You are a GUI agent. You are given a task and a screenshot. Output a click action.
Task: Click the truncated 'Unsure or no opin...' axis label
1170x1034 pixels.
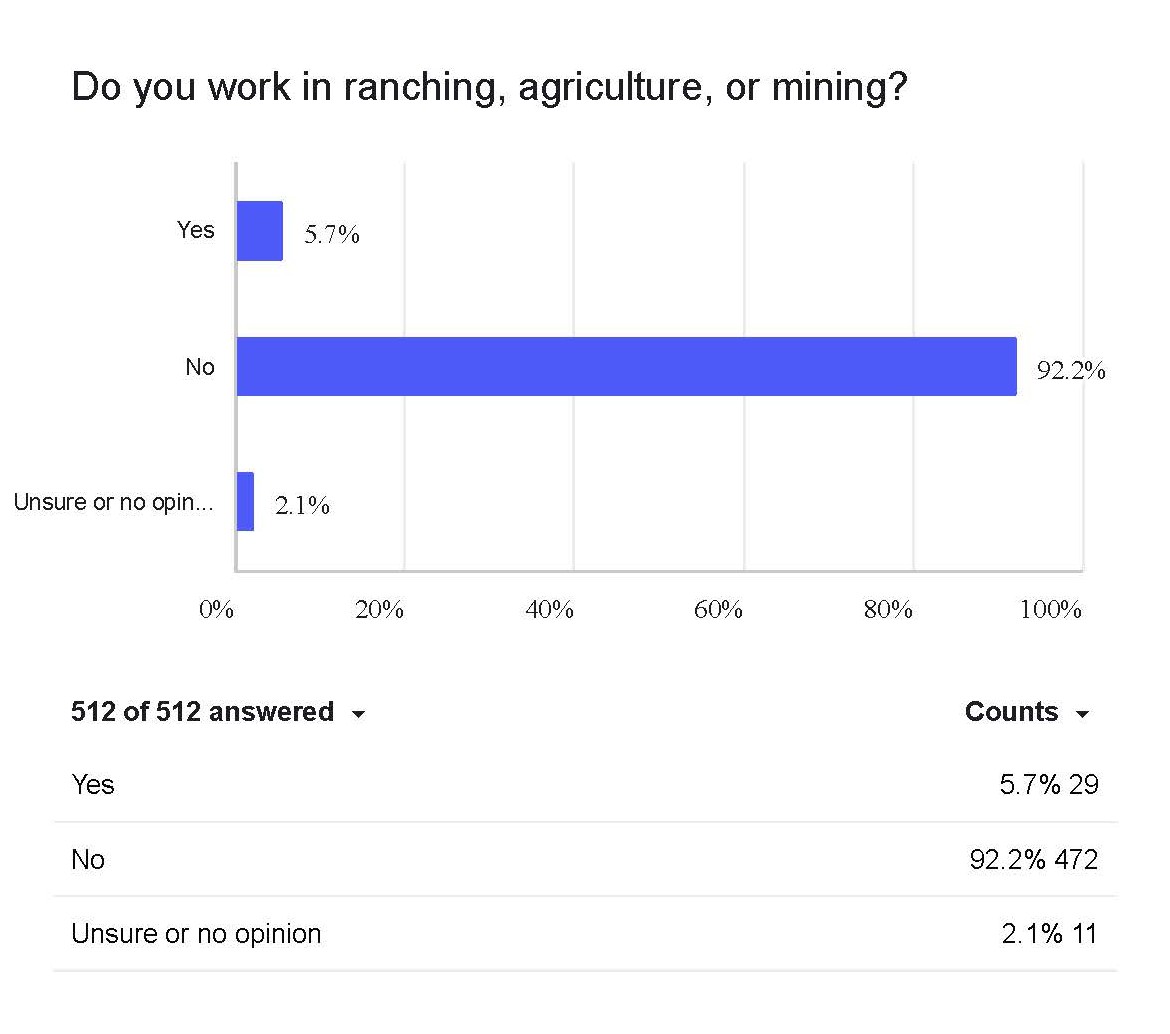click(113, 502)
